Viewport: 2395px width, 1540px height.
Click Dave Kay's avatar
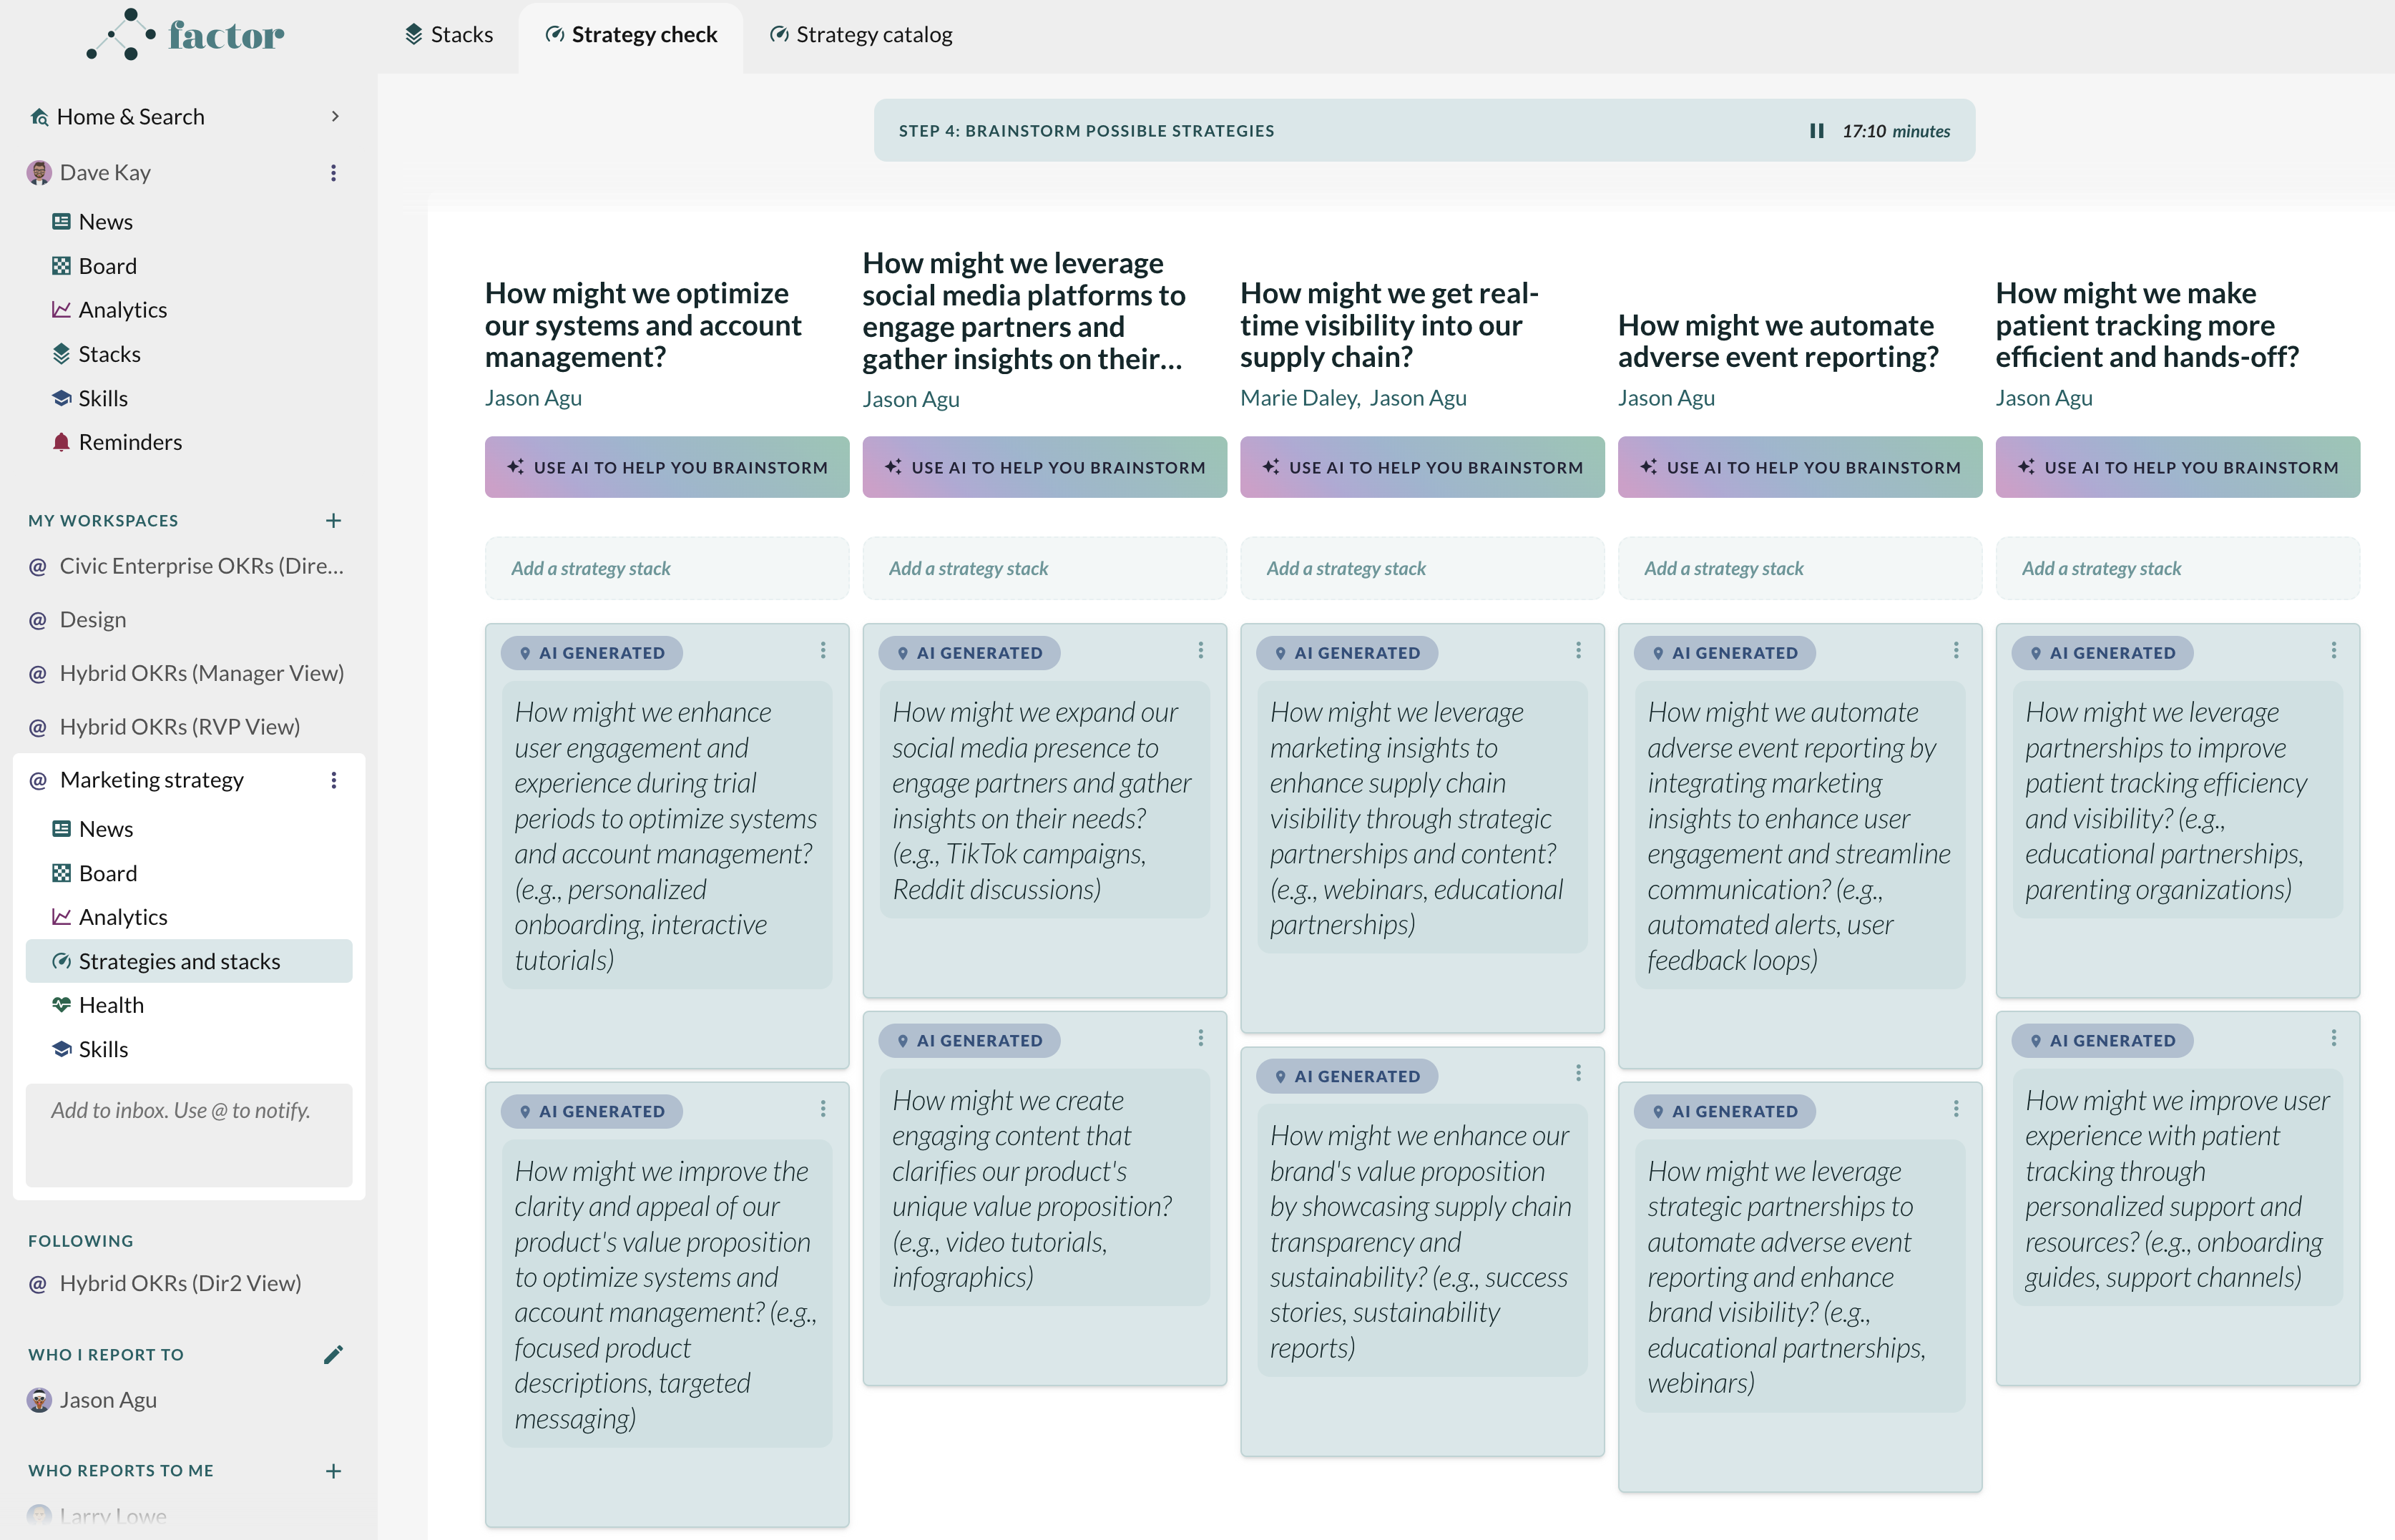[x=39, y=173]
